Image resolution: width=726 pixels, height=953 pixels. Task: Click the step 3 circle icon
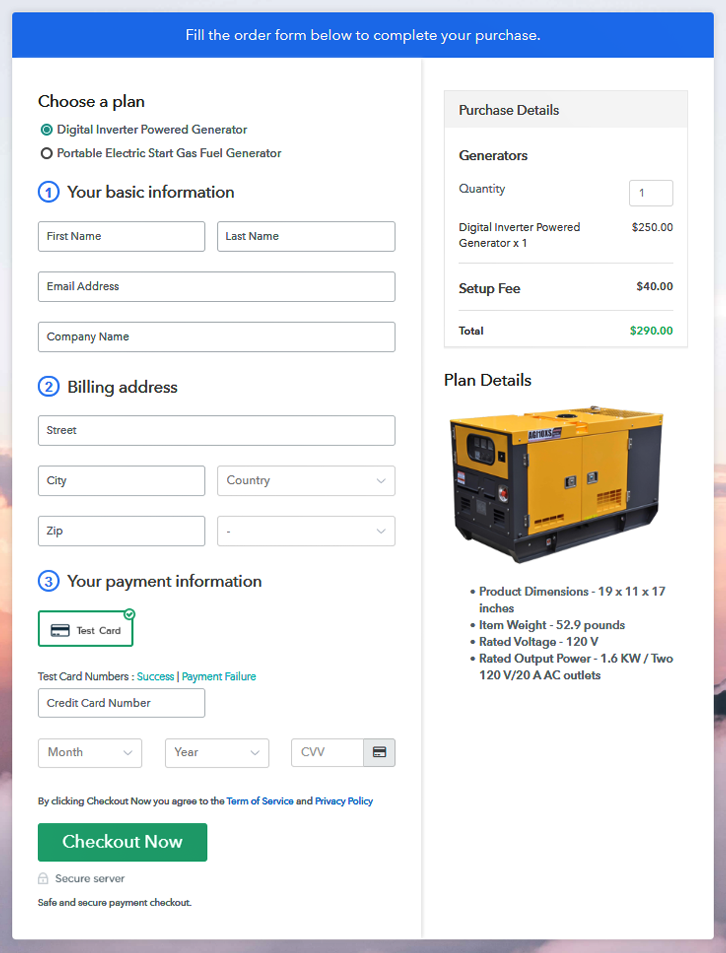(x=49, y=581)
